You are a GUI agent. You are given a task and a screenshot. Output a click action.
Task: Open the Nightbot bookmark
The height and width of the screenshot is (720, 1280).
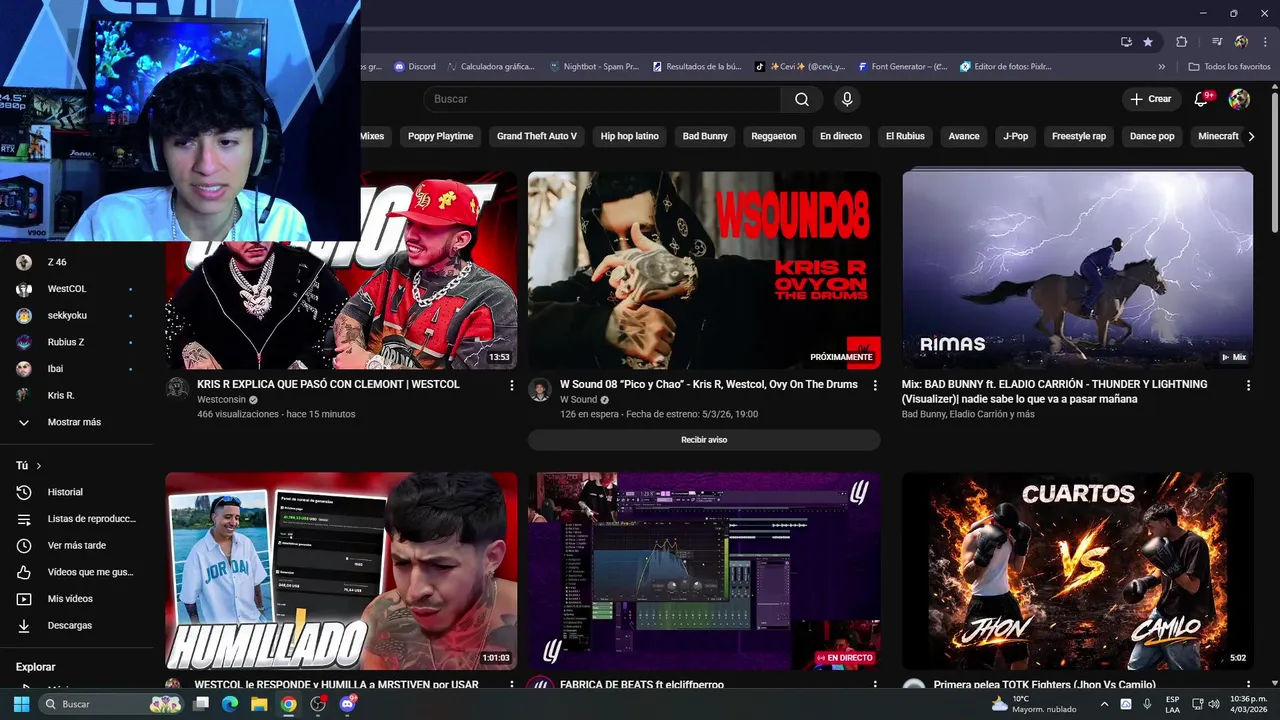pos(594,67)
